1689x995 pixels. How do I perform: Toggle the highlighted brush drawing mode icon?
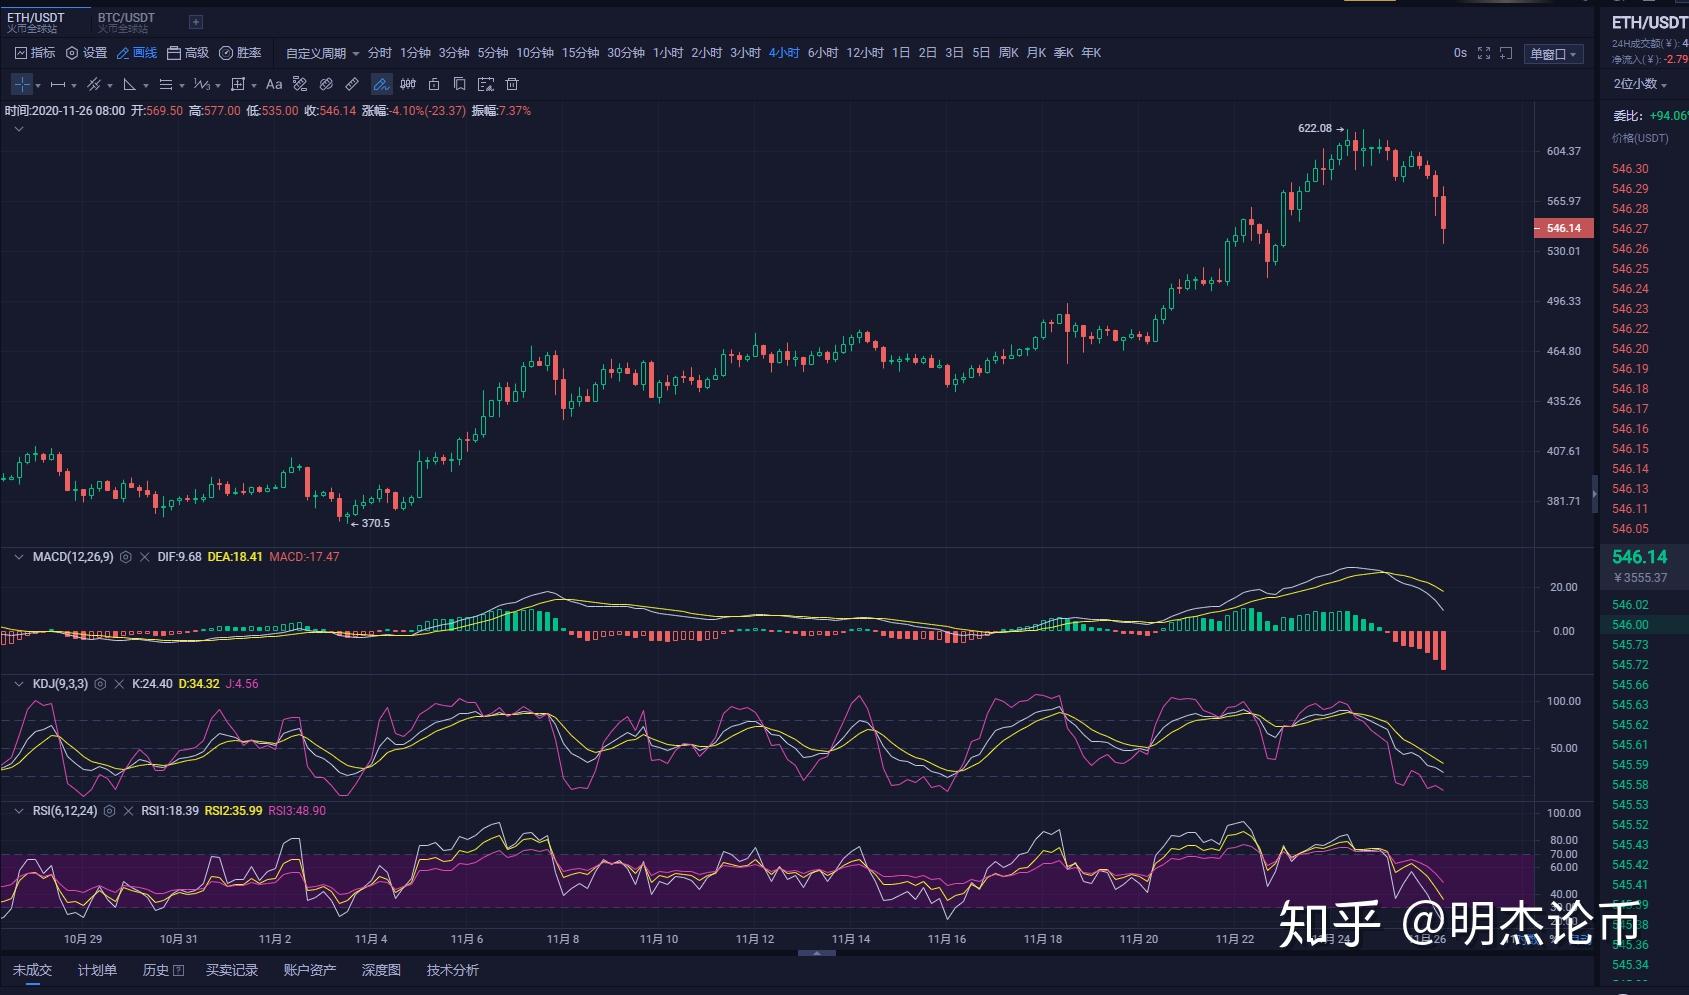381,85
